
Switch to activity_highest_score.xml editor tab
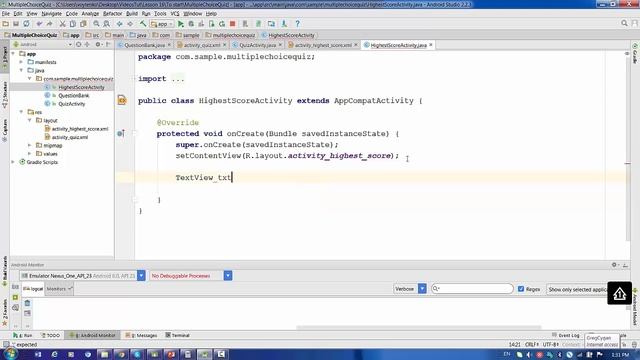(322, 45)
